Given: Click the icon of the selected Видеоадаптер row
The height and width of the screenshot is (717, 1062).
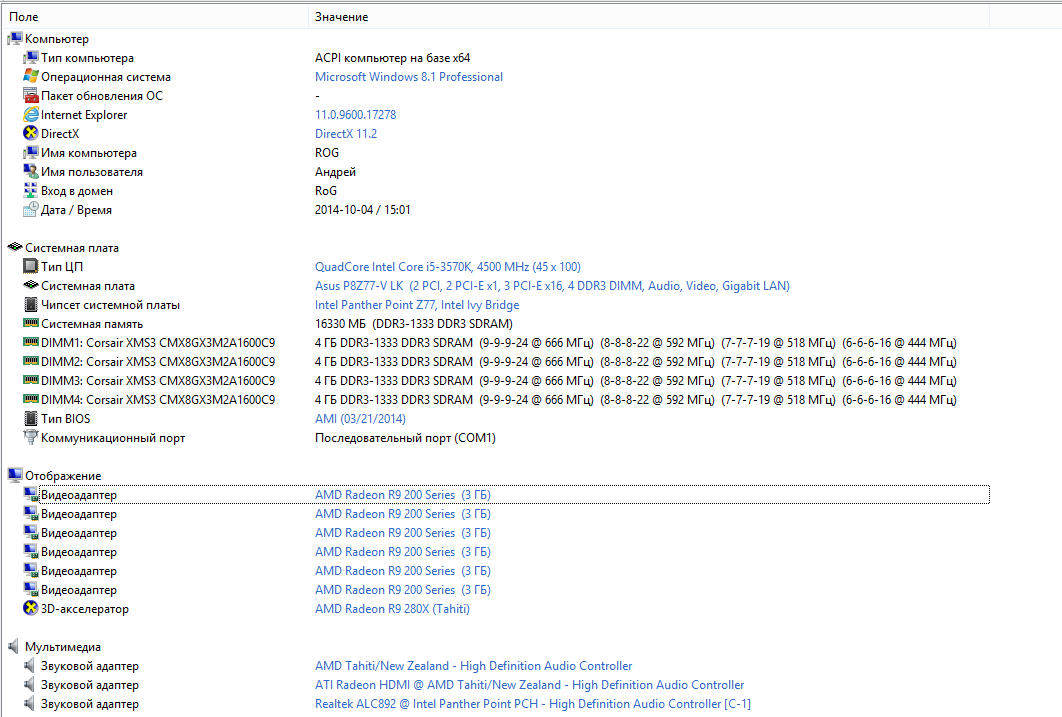Looking at the screenshot, I should (30, 494).
